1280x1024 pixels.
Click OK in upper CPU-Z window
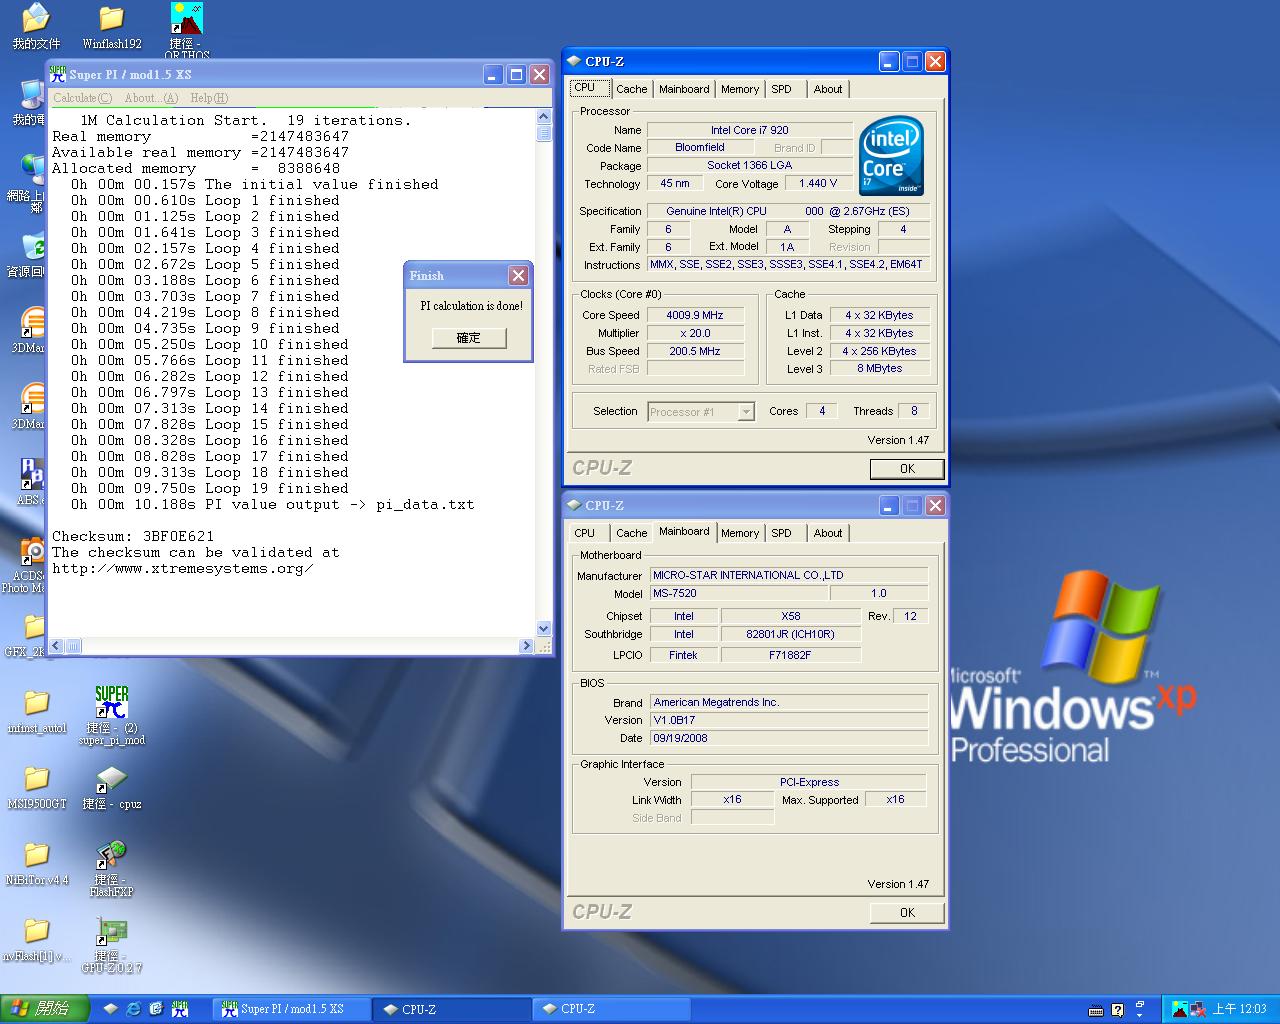click(907, 469)
